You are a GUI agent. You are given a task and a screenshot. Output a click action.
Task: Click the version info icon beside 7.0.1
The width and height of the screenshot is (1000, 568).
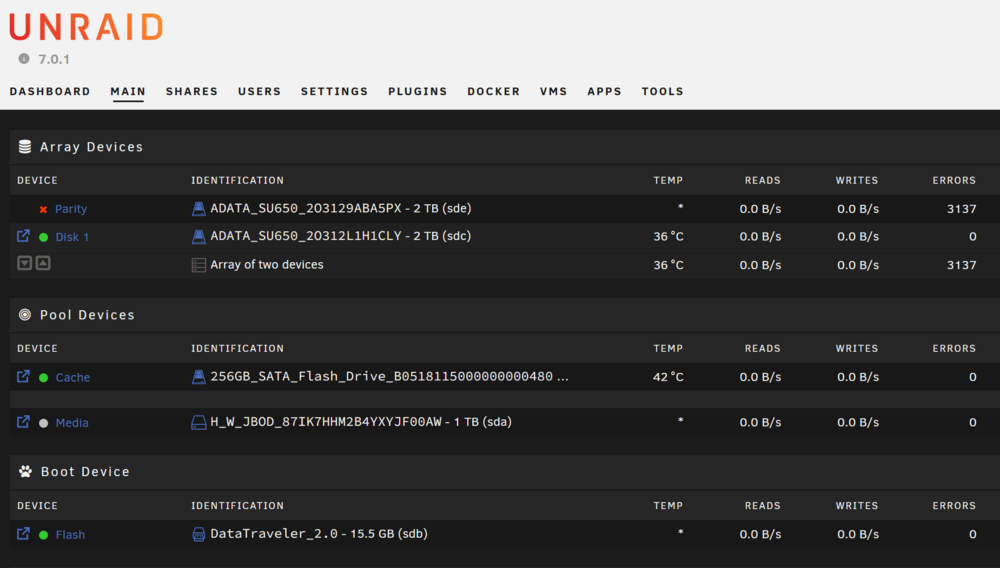click(24, 59)
